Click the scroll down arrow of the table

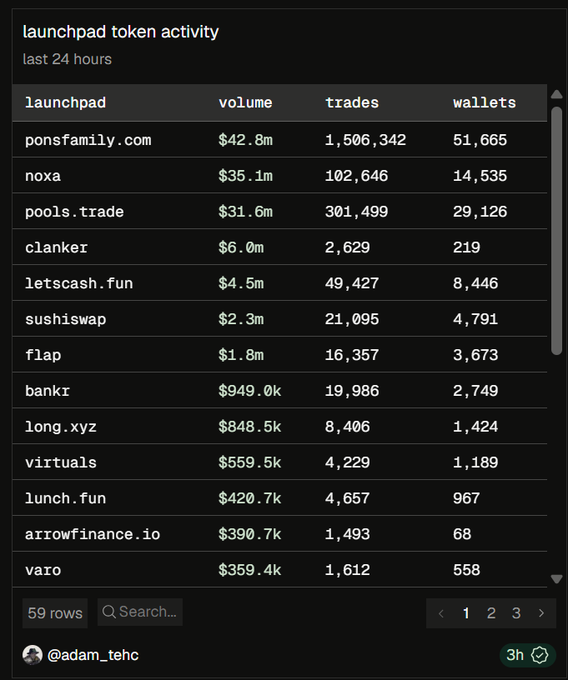[x=556, y=579]
